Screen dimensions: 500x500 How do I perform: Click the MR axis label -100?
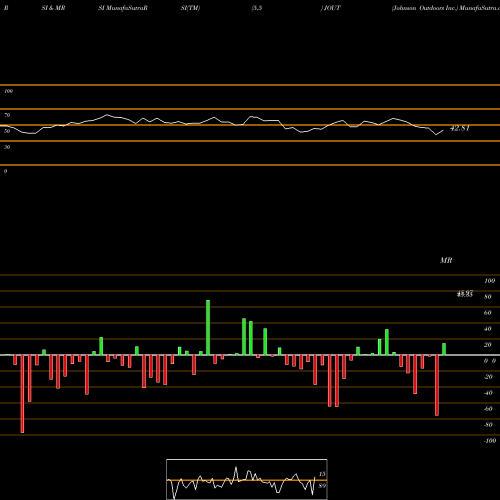click(x=490, y=441)
